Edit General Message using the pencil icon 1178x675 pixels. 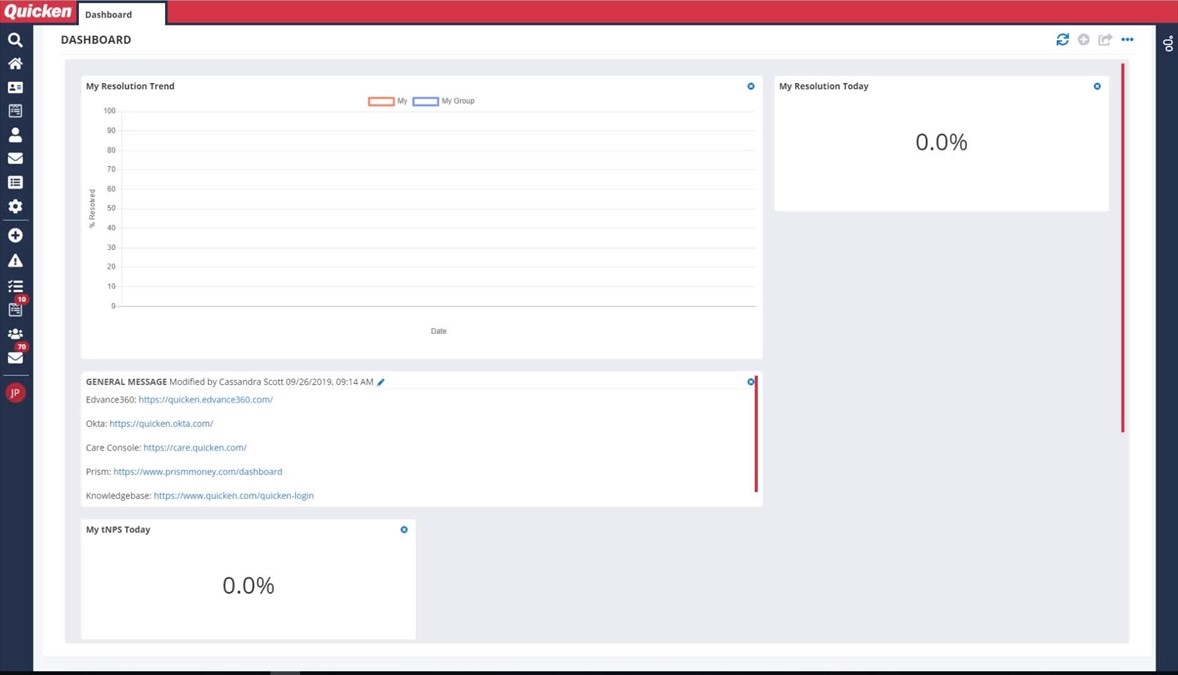point(381,382)
